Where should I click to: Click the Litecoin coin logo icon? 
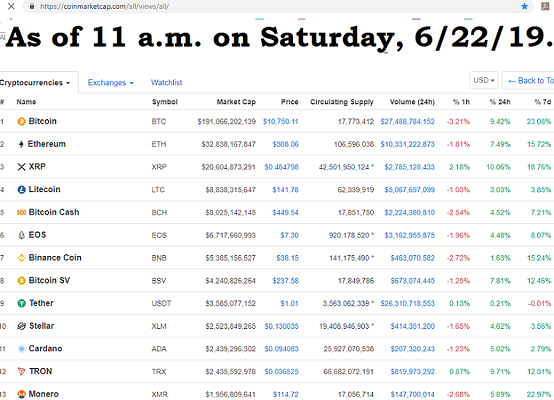coord(22,190)
